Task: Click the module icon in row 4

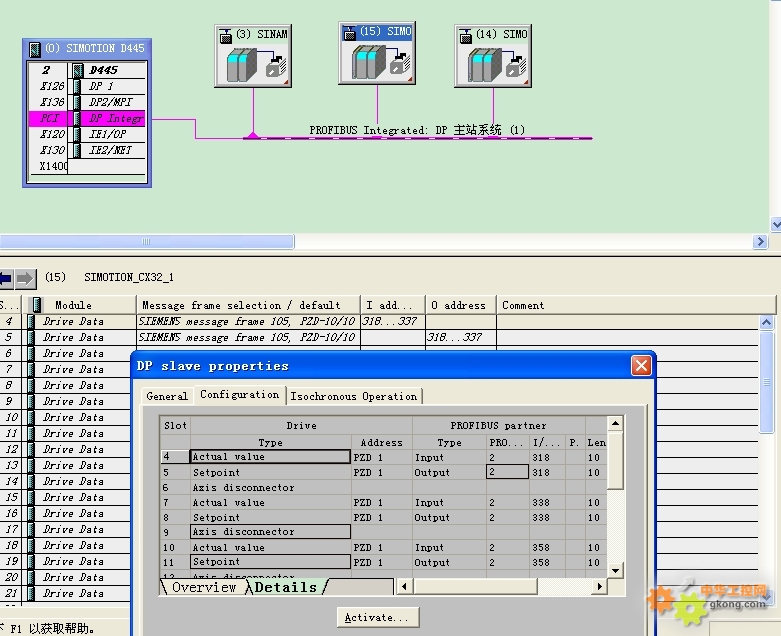Action: (x=31, y=321)
